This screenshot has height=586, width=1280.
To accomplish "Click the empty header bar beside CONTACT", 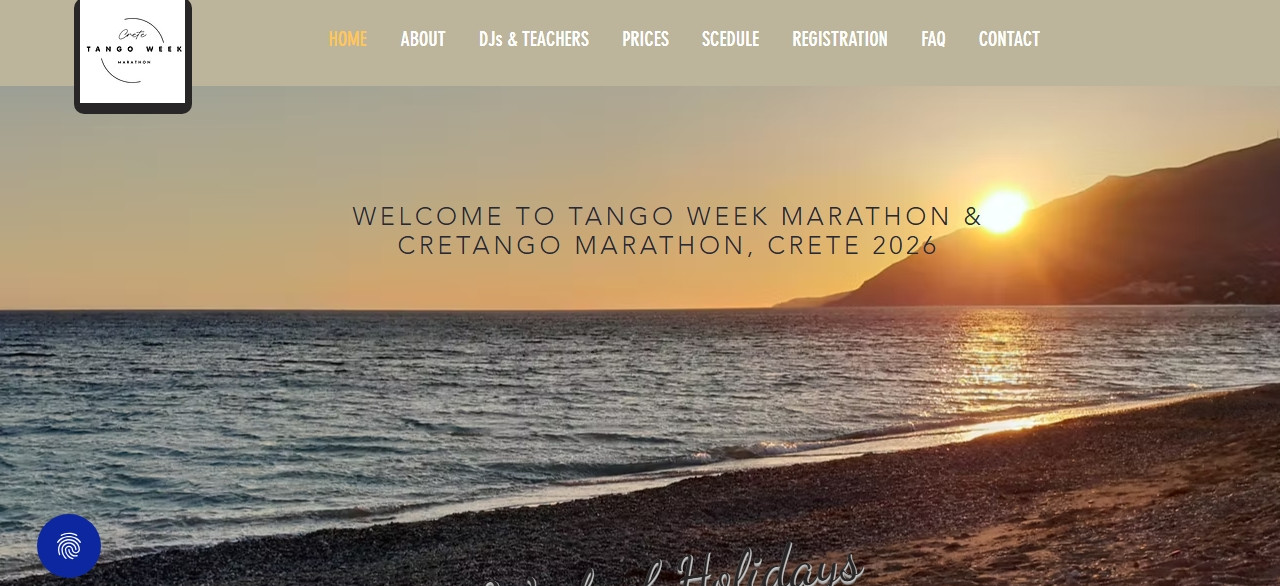I will tap(1160, 42).
